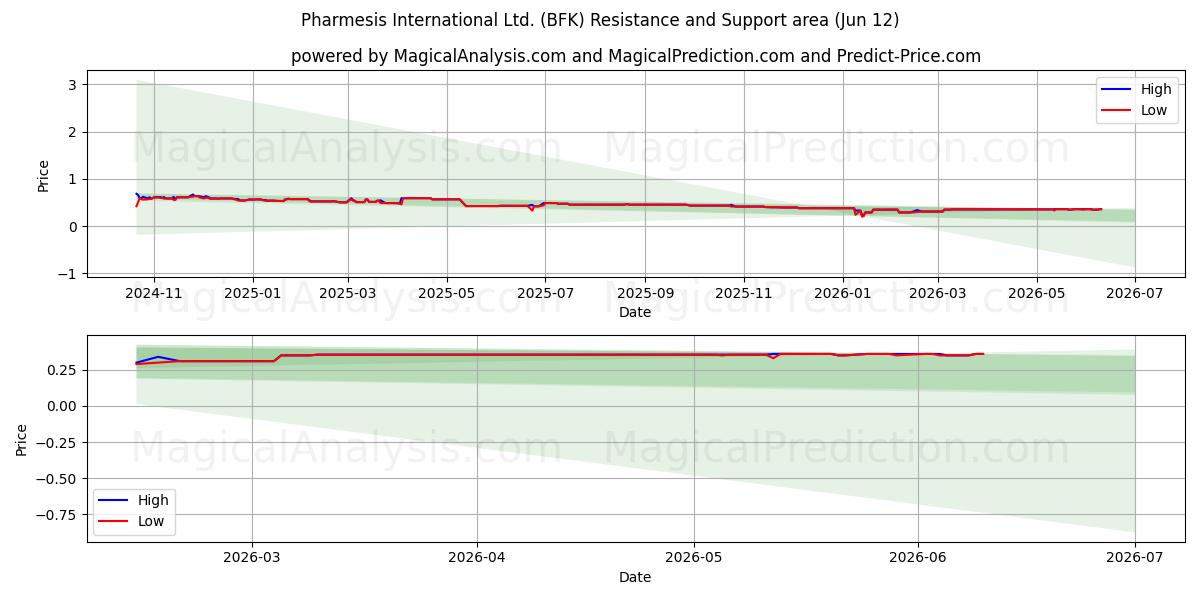The image size is (1200, 600).
Task: Click the '2026-04' date label on bottom chart
Action: coord(477,559)
